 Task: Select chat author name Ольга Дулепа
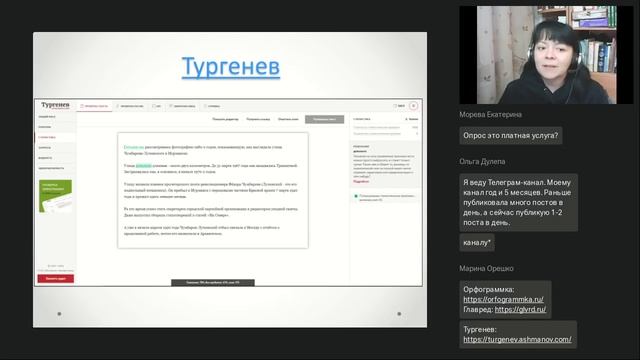482,162
